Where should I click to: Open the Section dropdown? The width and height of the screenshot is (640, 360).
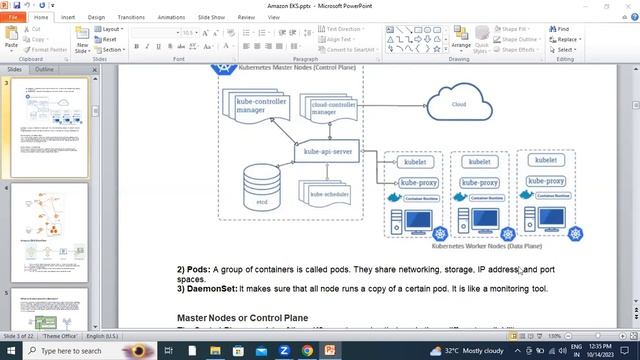110,49
